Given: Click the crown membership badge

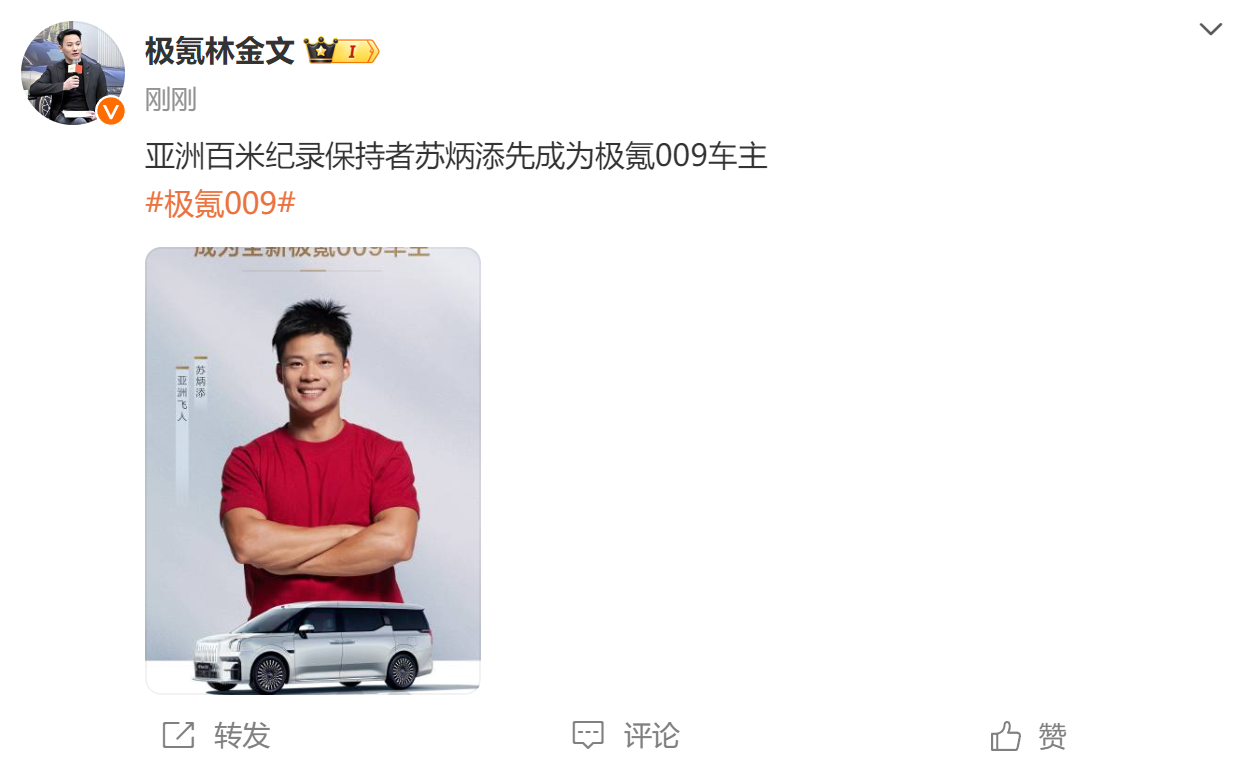Looking at the screenshot, I should pos(320,51).
